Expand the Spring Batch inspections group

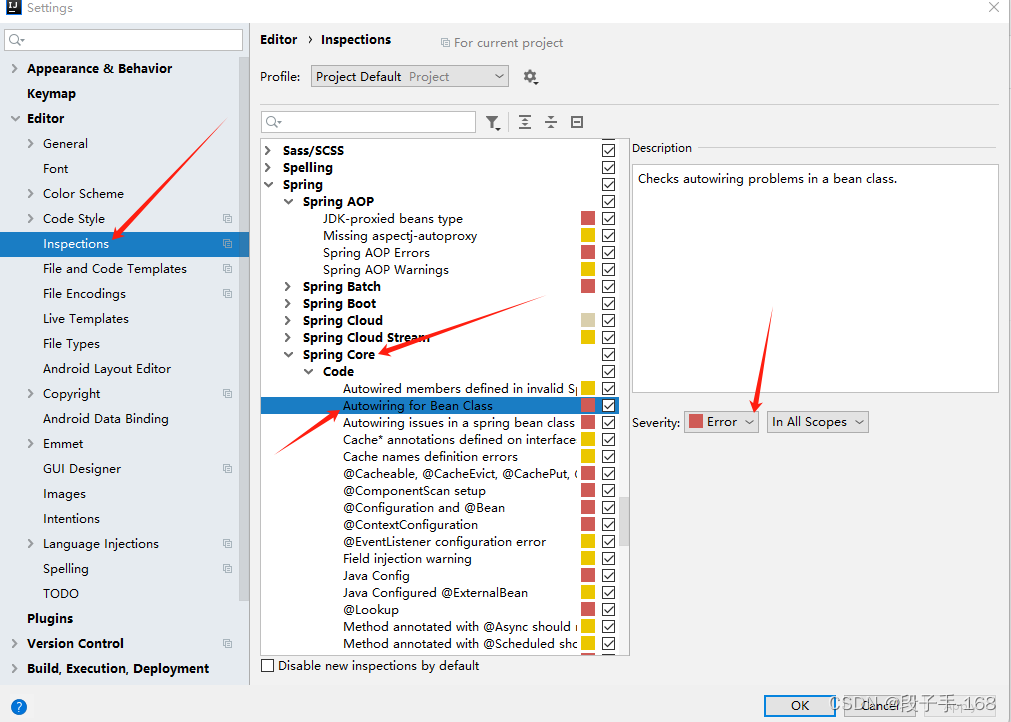pos(288,286)
